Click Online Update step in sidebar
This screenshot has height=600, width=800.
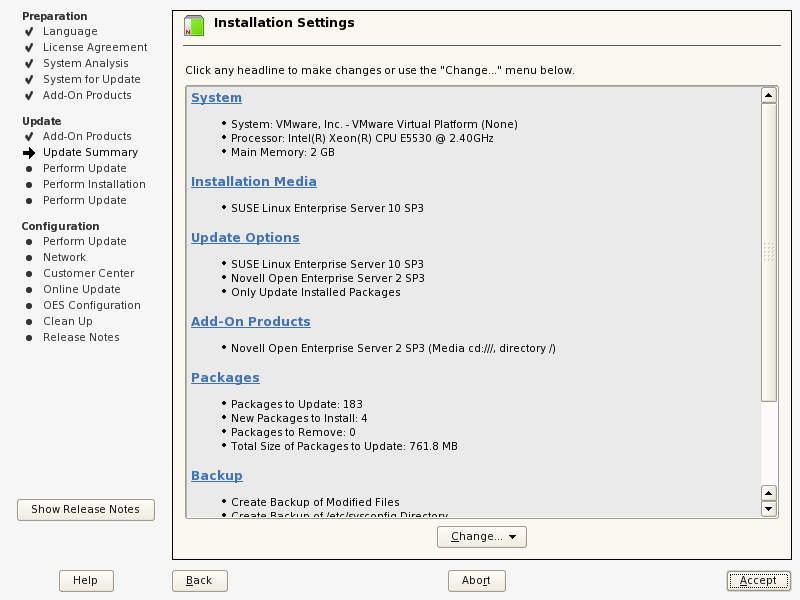[82, 289]
